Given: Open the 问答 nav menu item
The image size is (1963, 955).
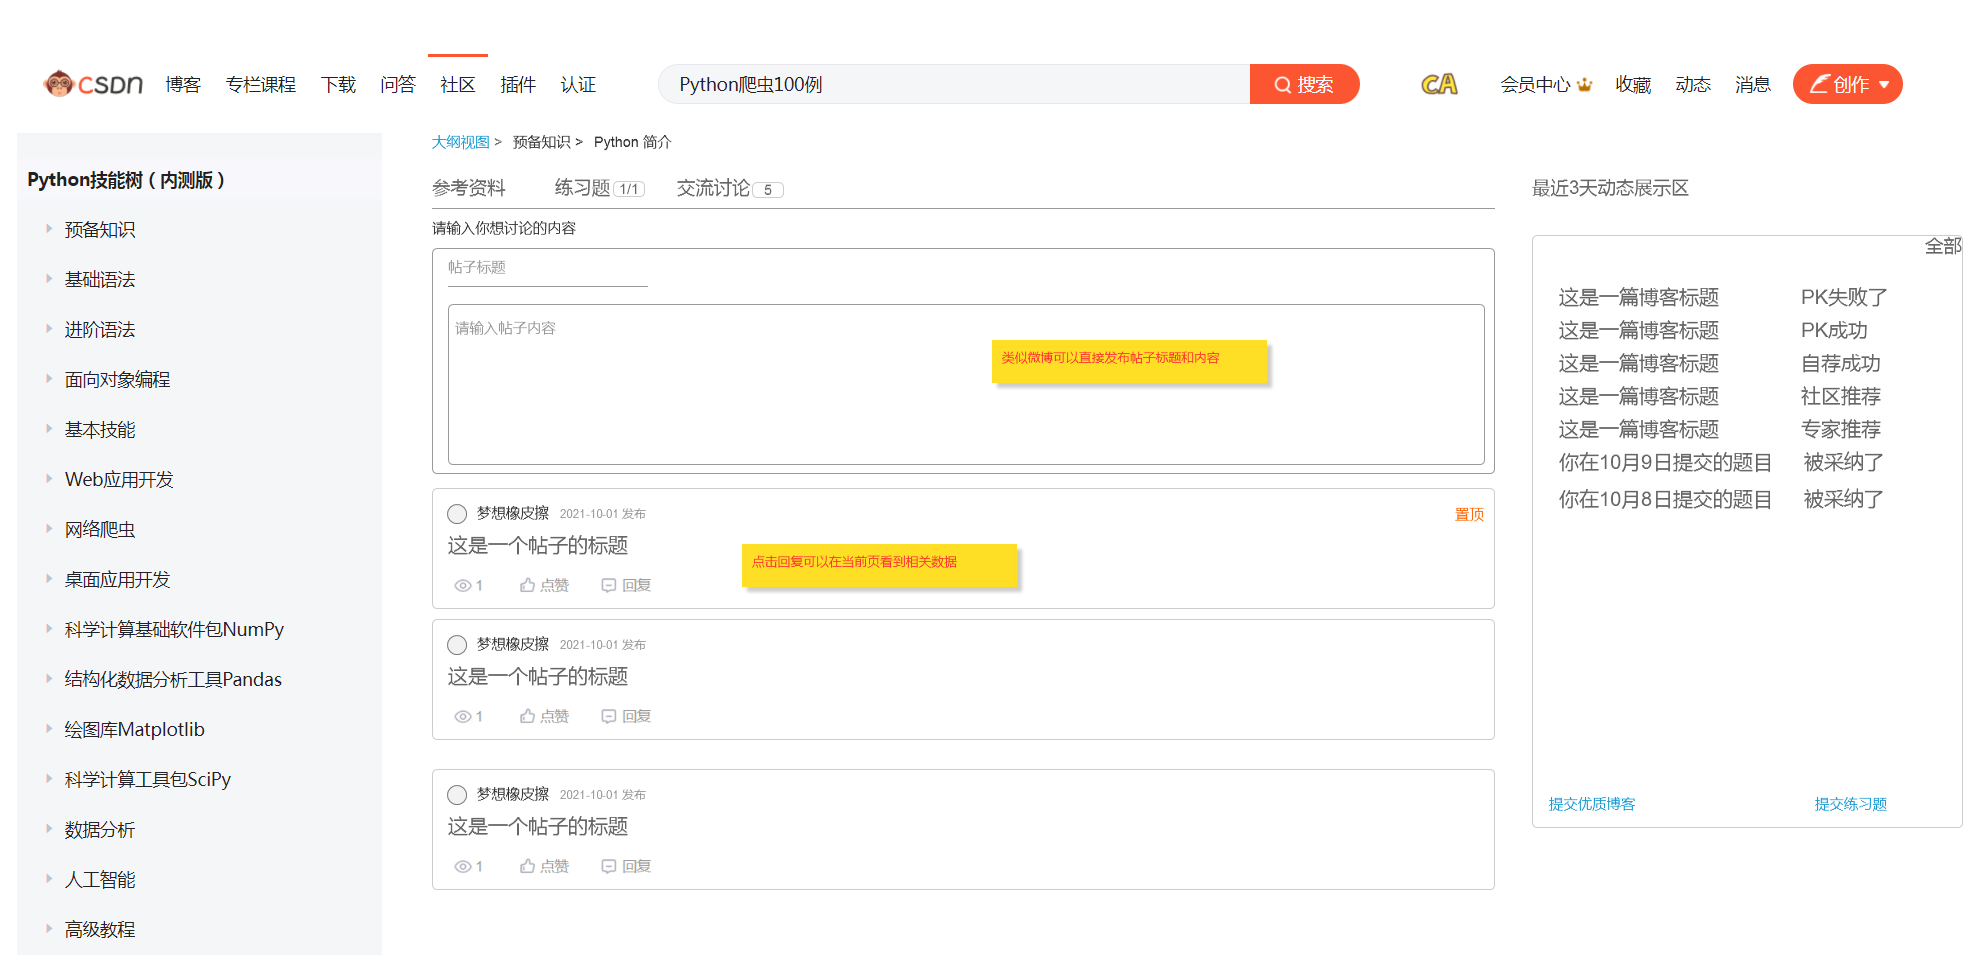Looking at the screenshot, I should [x=398, y=85].
